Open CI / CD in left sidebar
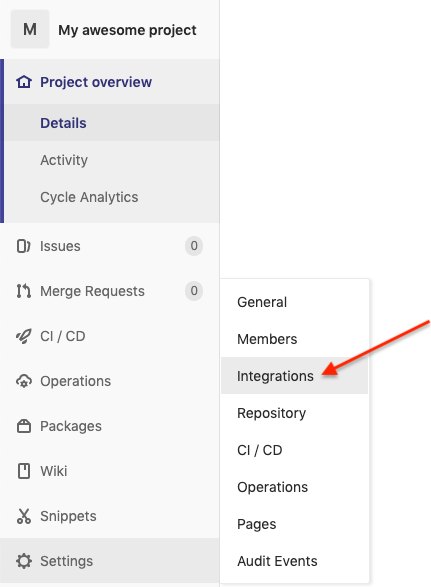Viewport: 431px width, 587px height. (63, 336)
